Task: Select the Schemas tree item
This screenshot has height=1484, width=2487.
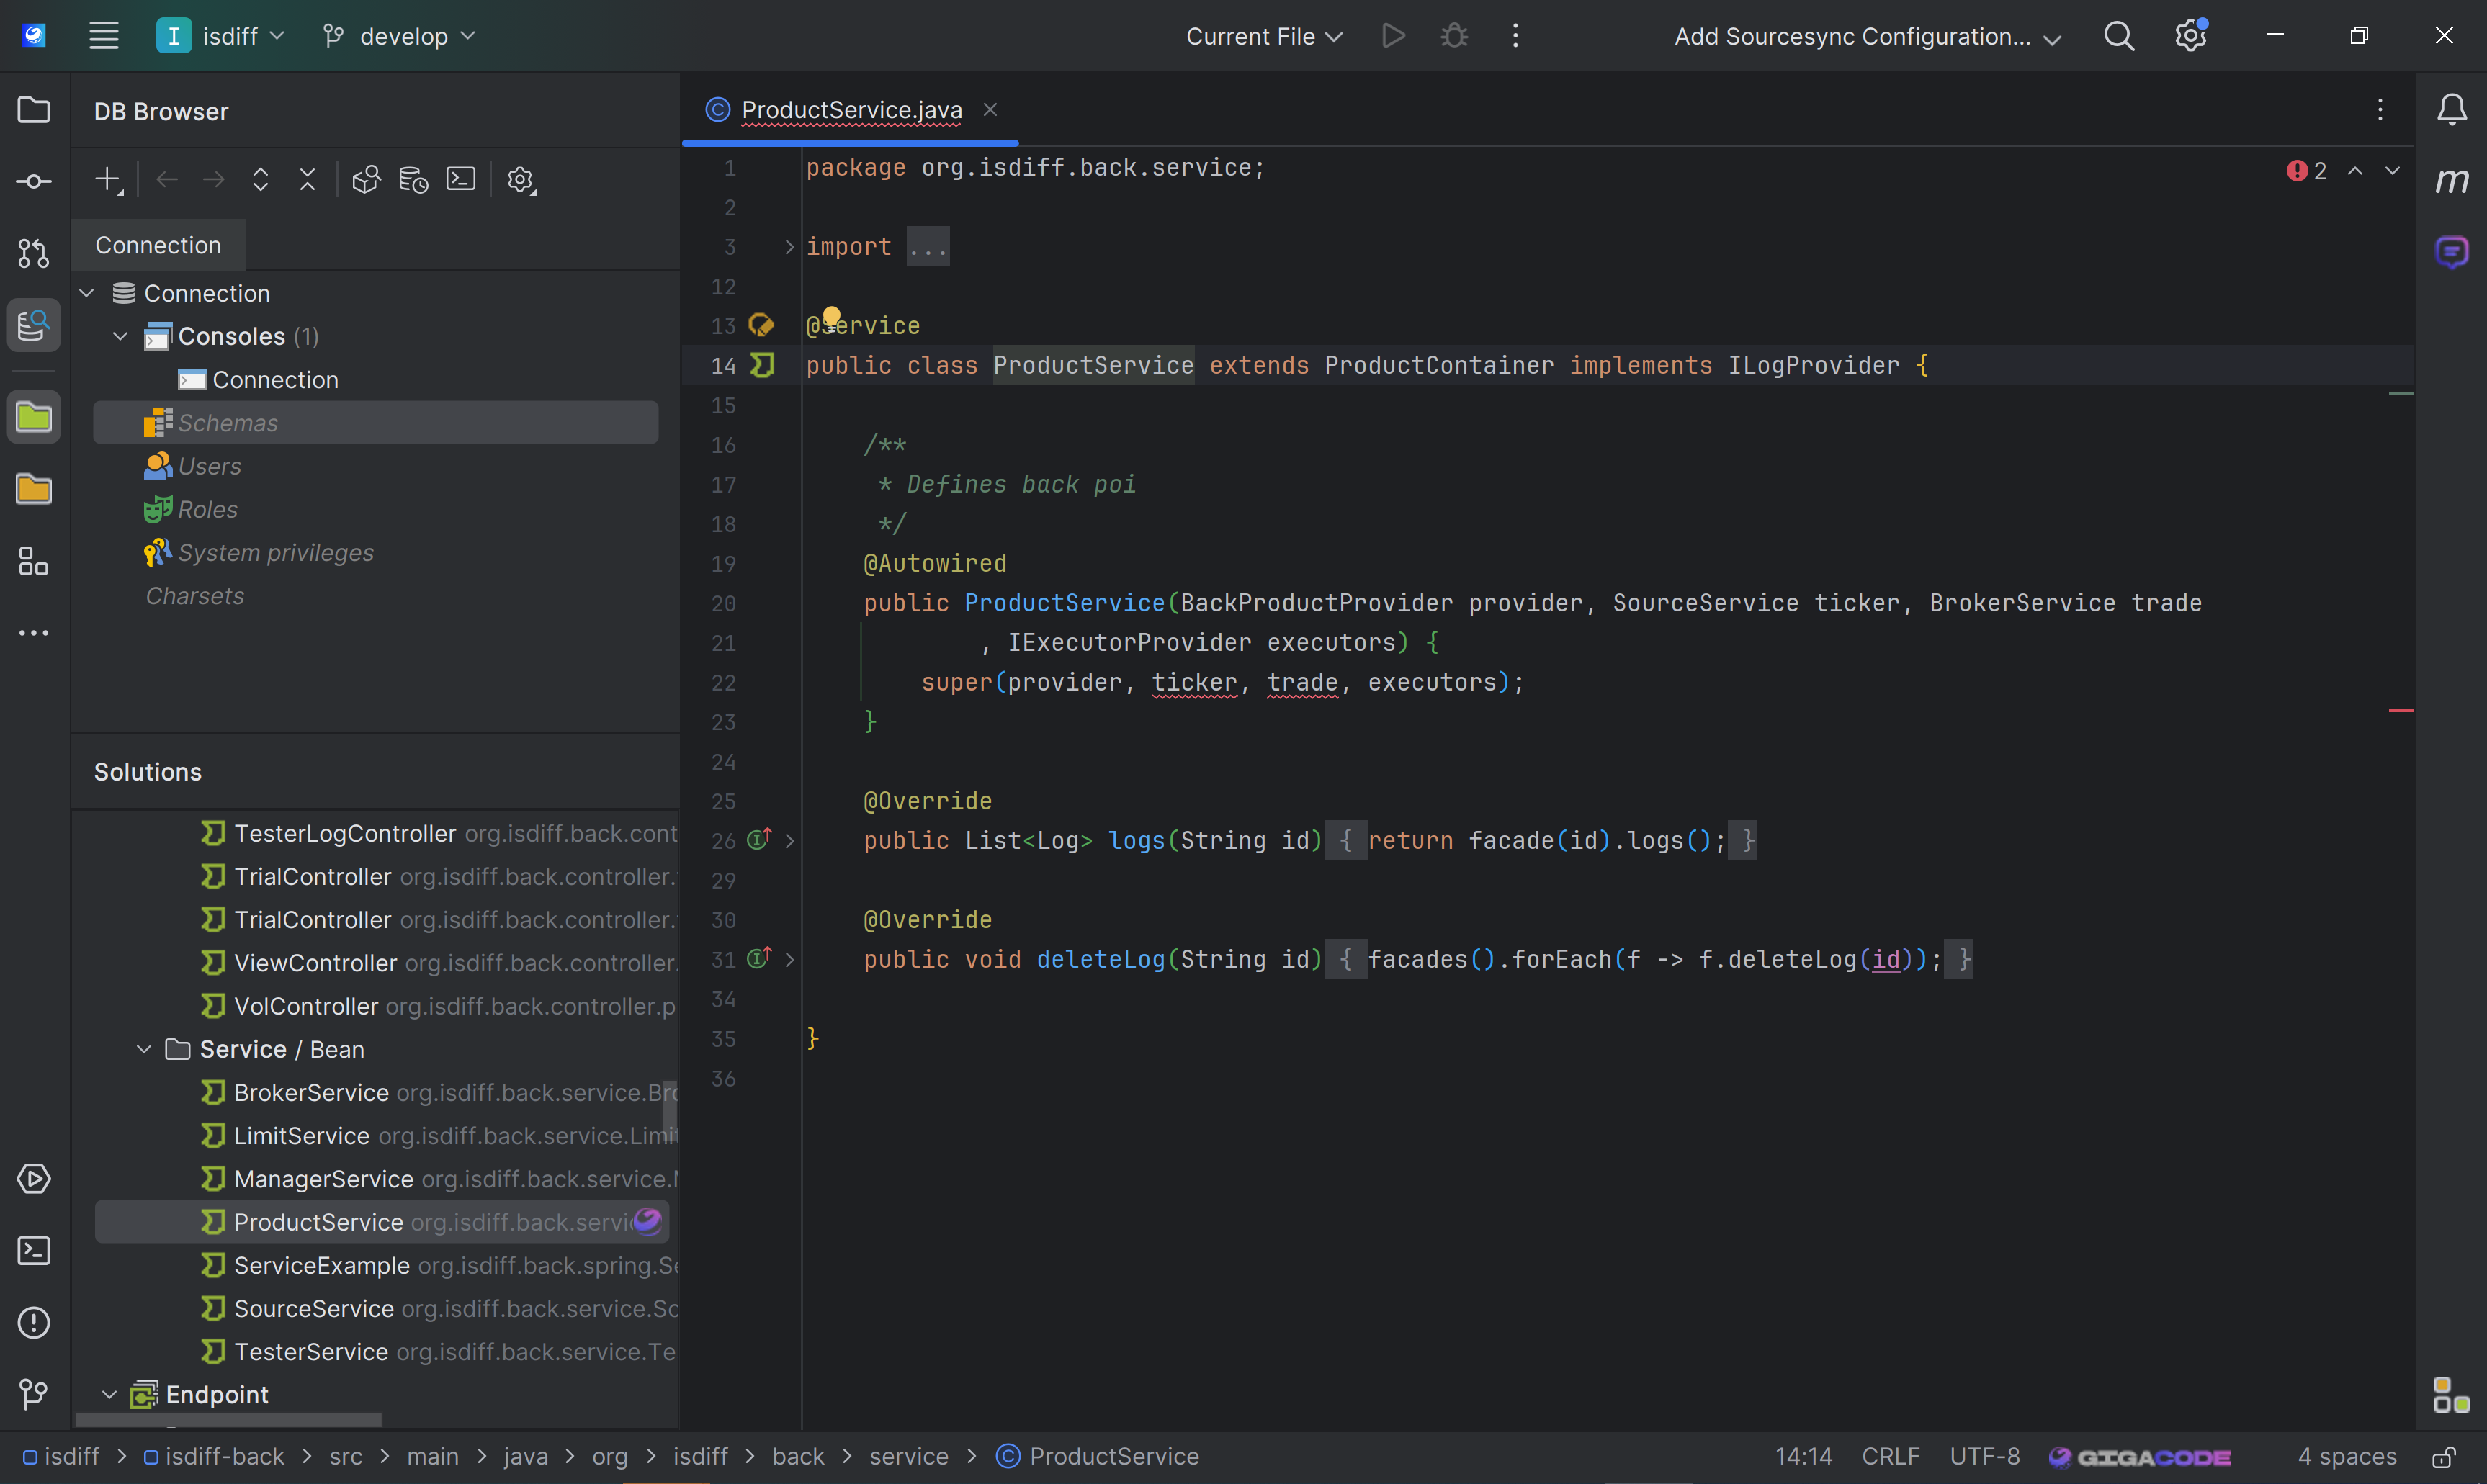Action: (376, 422)
